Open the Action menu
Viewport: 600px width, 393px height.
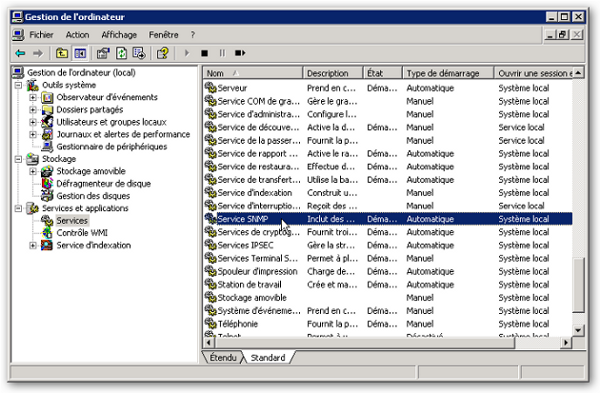[77, 35]
